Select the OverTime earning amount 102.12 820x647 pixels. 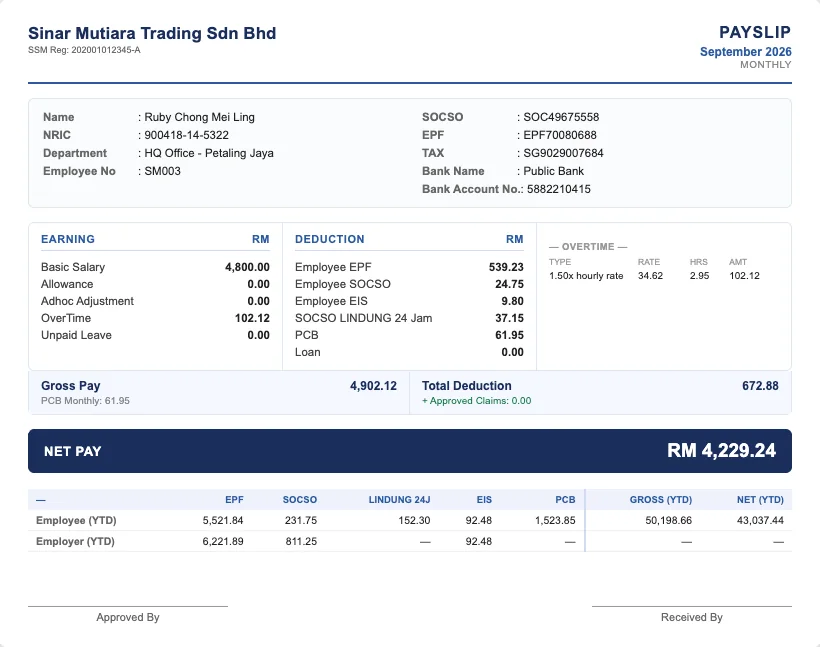point(252,318)
